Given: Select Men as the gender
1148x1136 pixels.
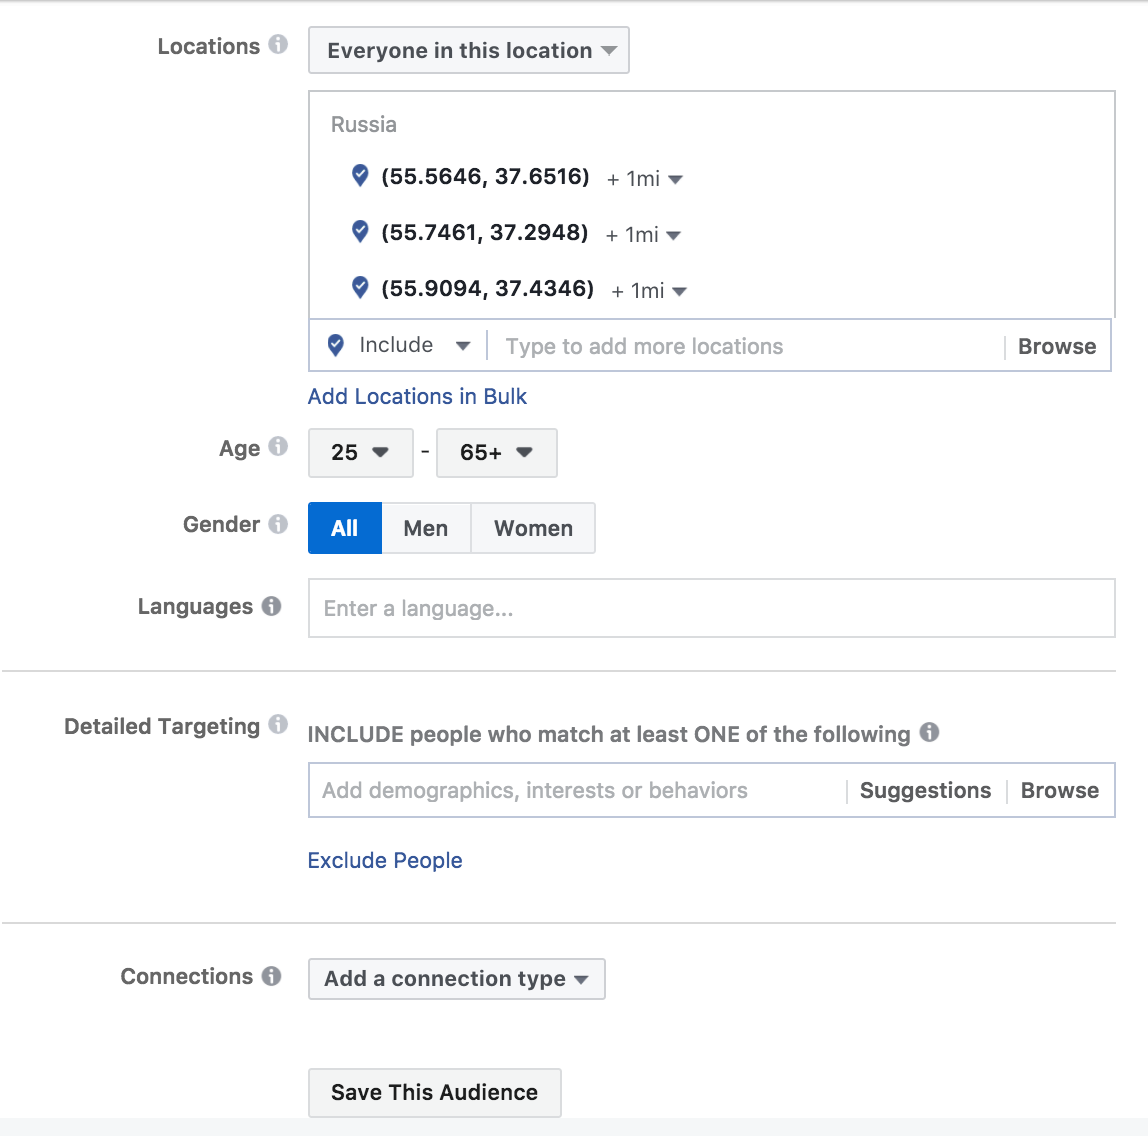Looking at the screenshot, I should point(425,528).
